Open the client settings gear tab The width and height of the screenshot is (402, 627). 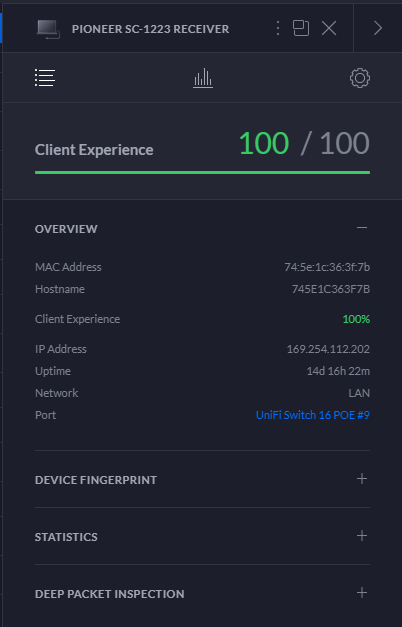[360, 78]
